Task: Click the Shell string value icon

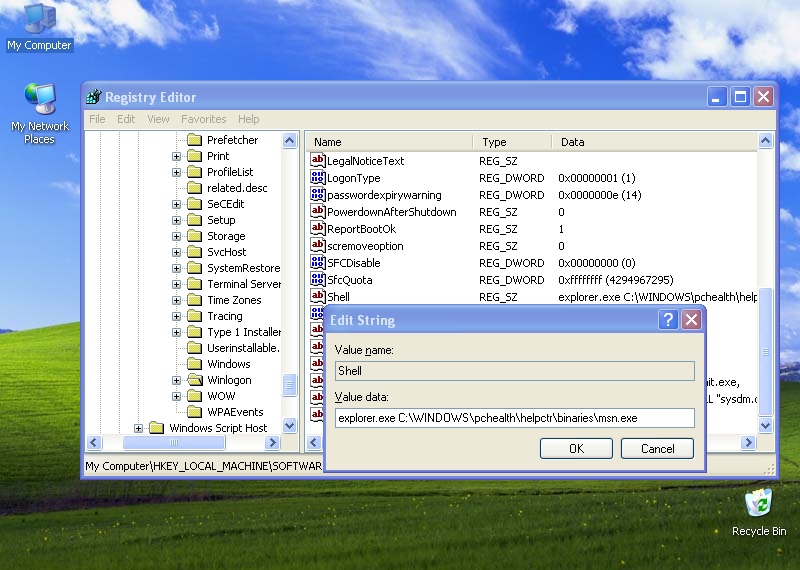Action: click(x=317, y=296)
